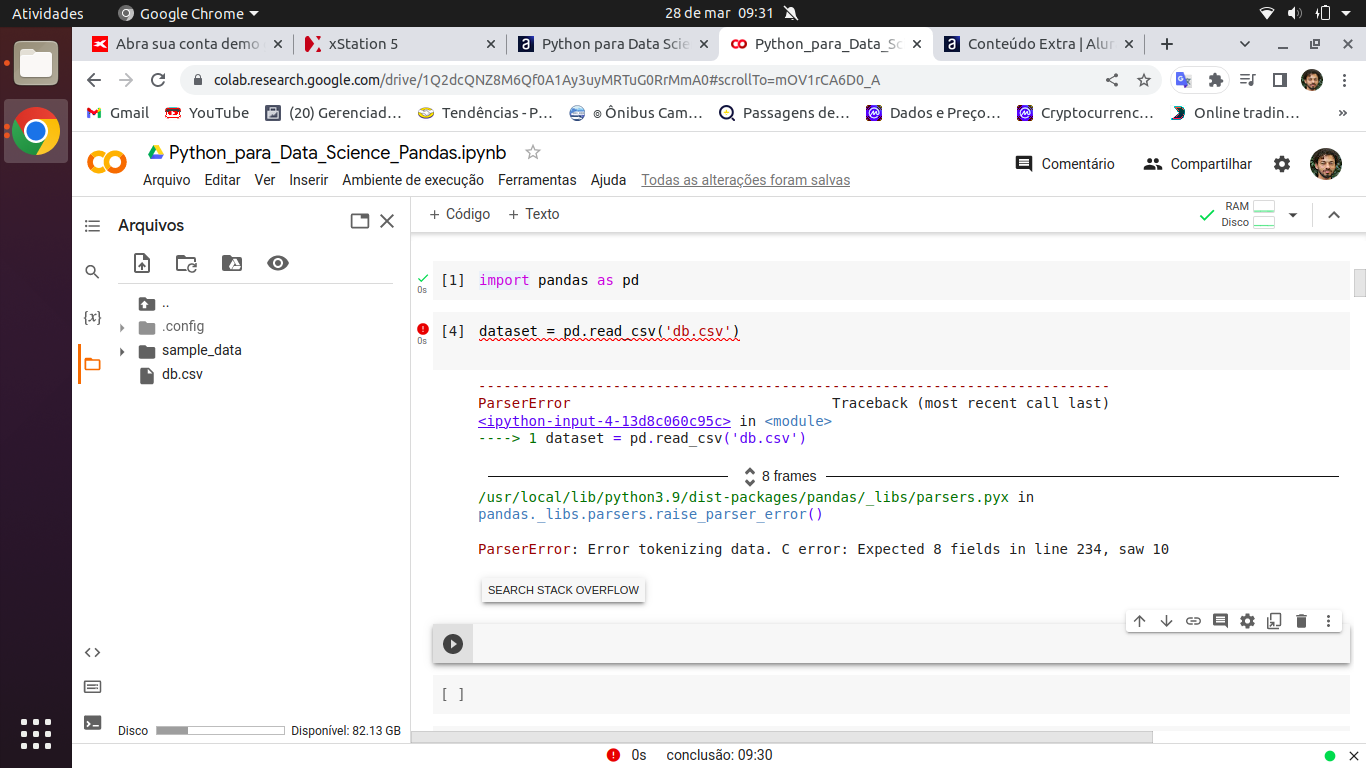Open the Comentário button
Viewport: 1366px width, 768px height.
(x=1064, y=164)
